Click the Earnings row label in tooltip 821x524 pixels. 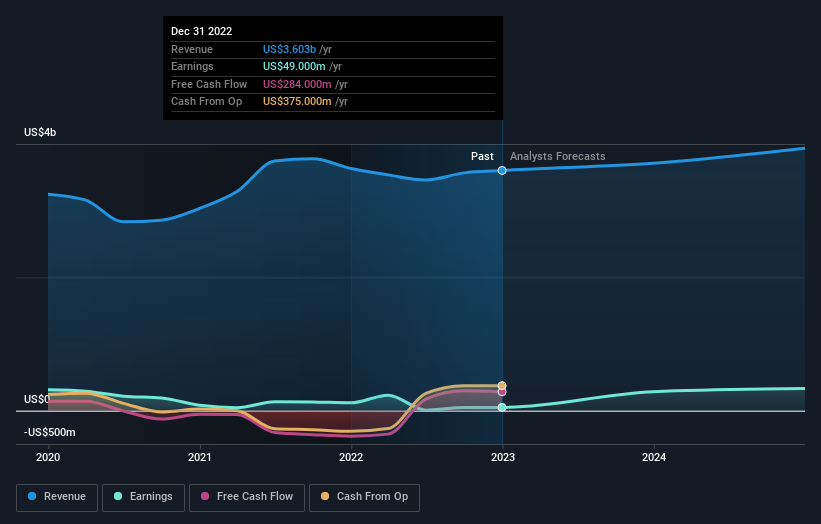coord(192,66)
